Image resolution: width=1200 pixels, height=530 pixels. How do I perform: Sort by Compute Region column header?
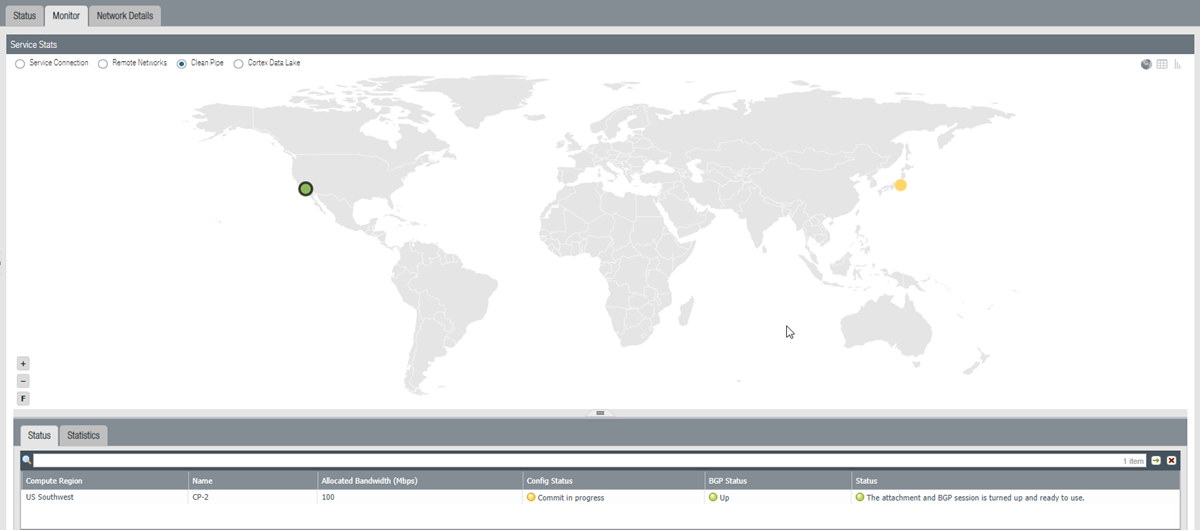pyautogui.click(x=104, y=481)
